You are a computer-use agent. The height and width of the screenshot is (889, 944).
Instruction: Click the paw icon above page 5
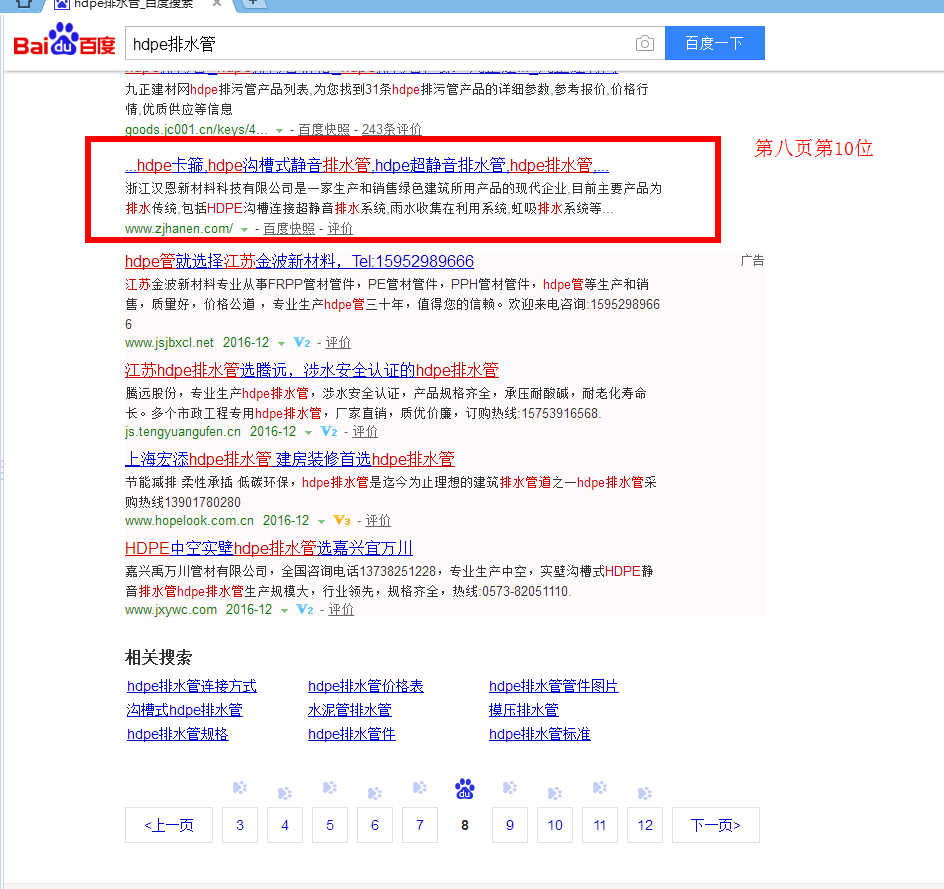click(330, 787)
